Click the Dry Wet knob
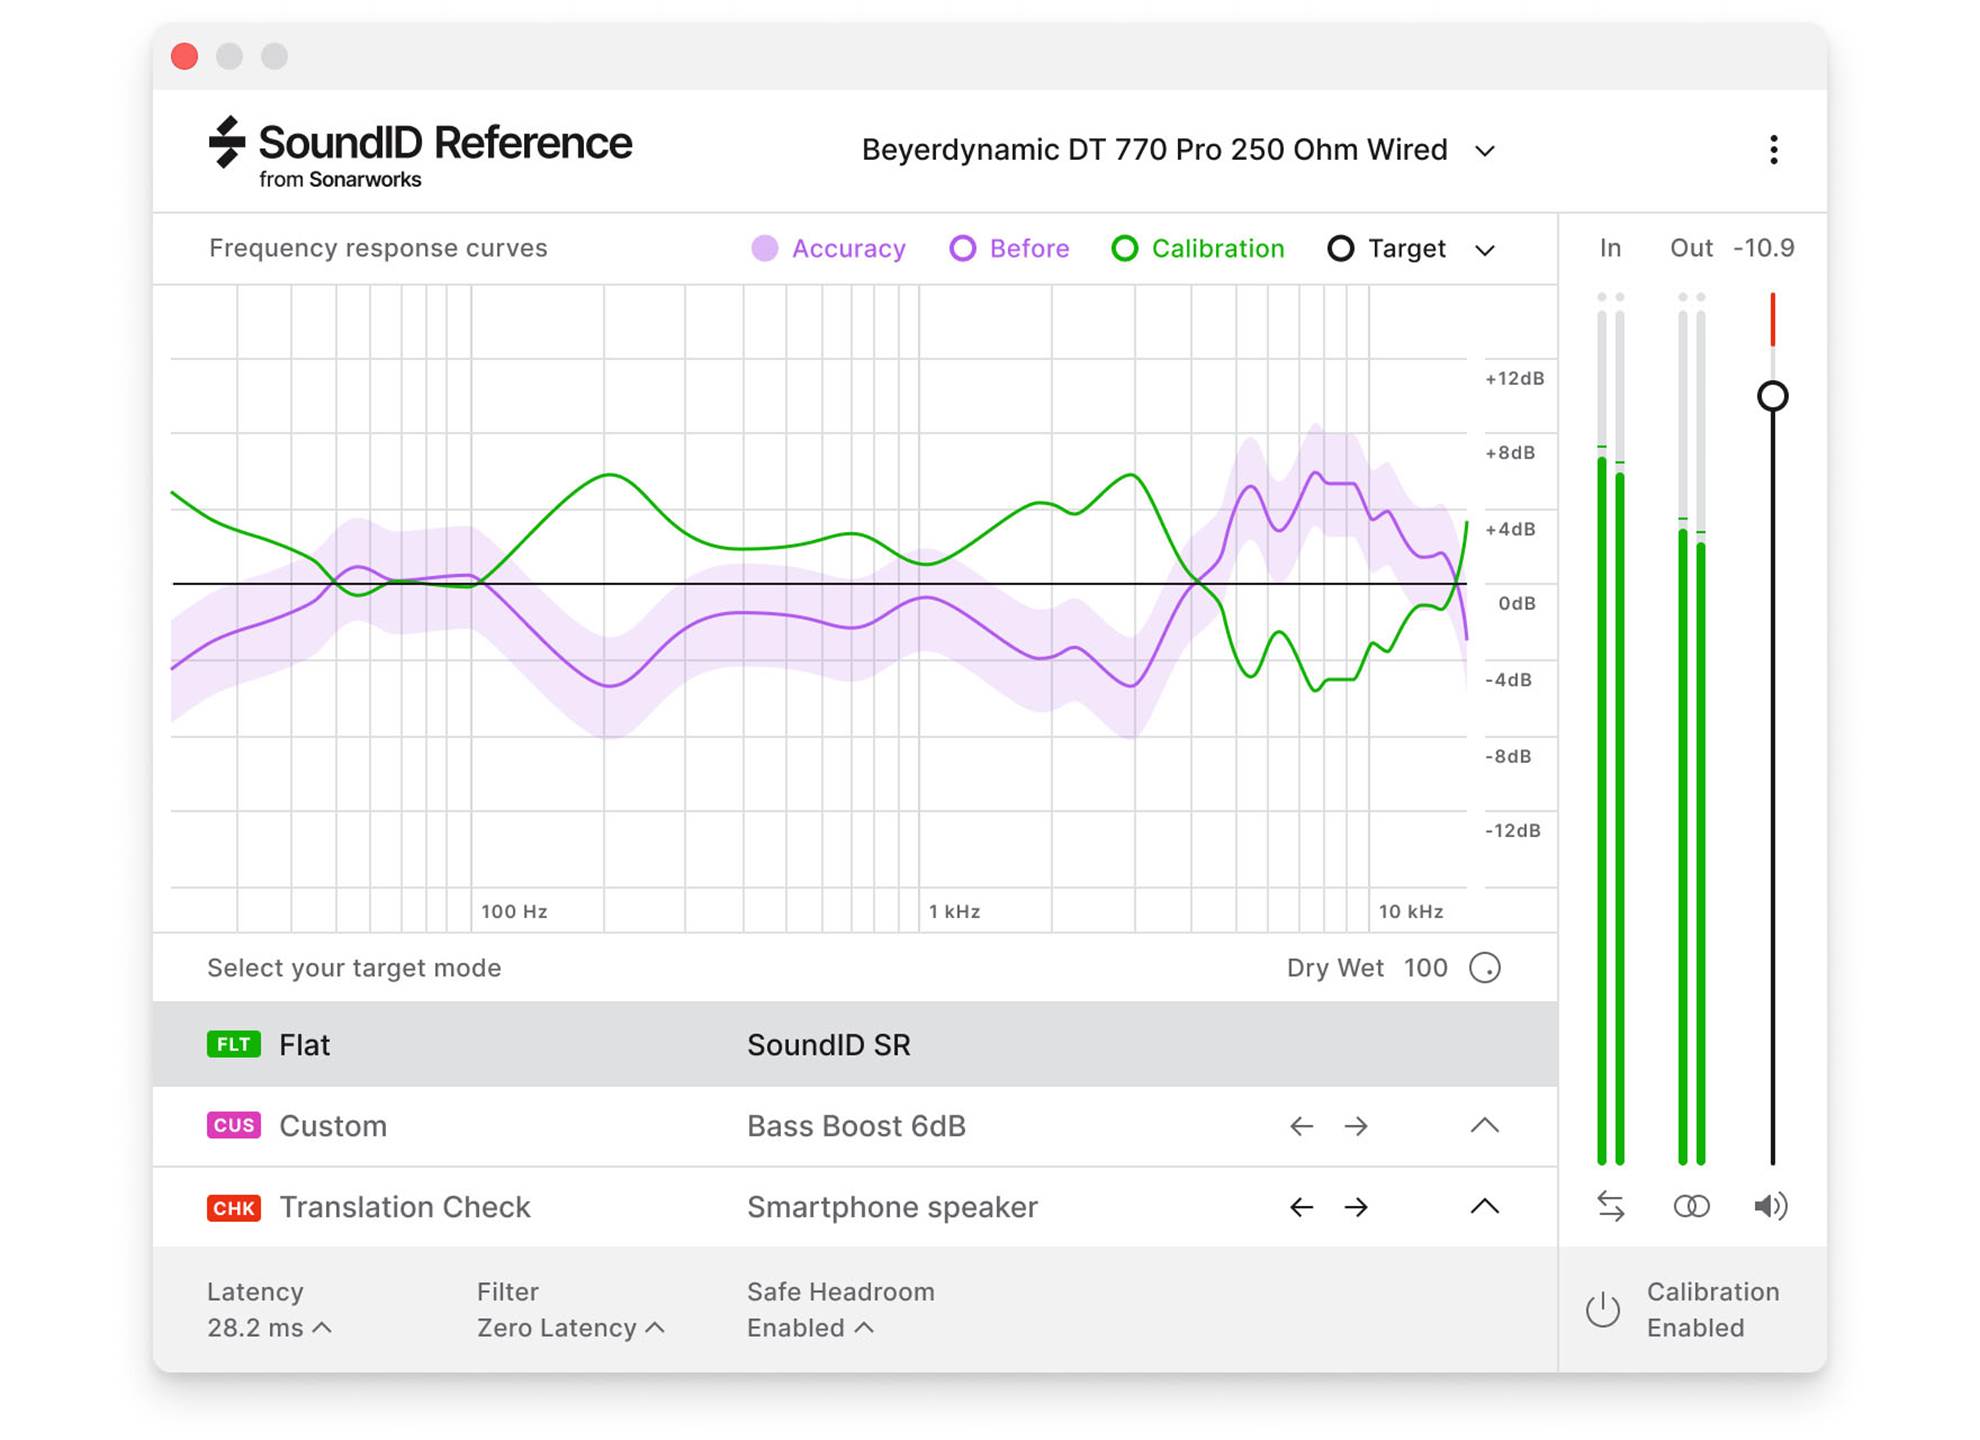The image size is (1980, 1440). [1485, 968]
